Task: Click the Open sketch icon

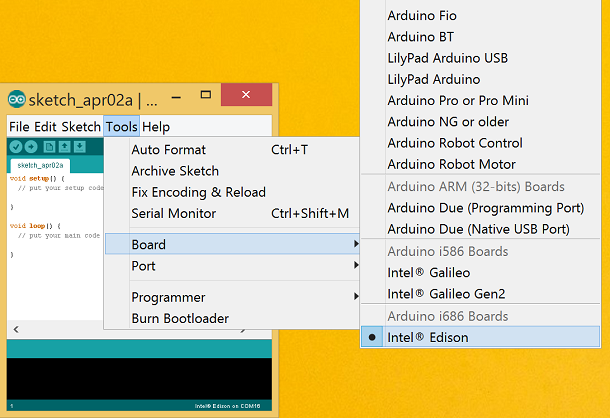Action: click(x=65, y=147)
